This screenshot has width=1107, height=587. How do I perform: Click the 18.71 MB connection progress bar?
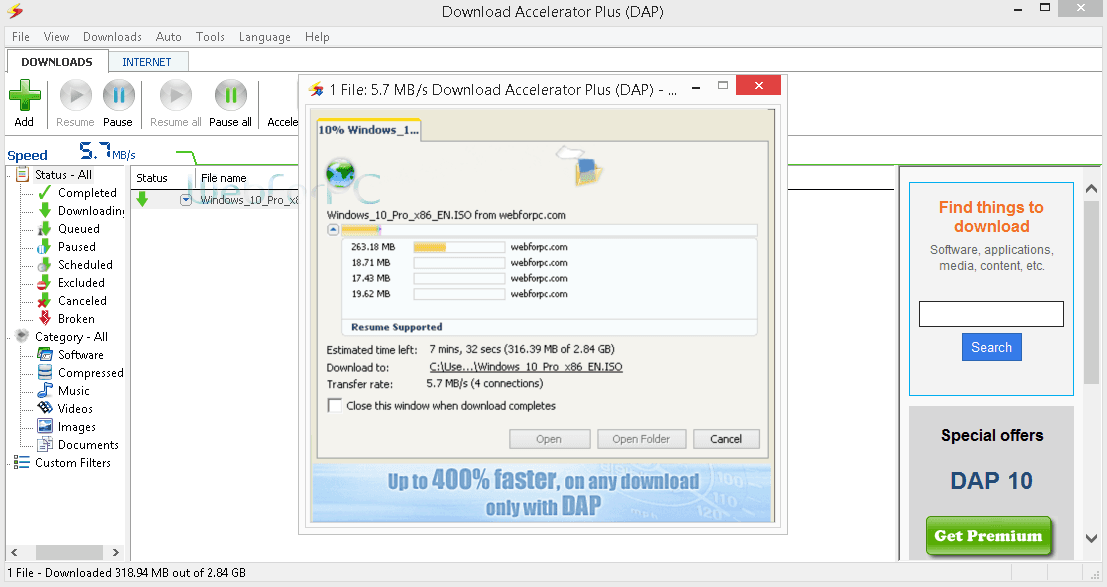click(459, 263)
